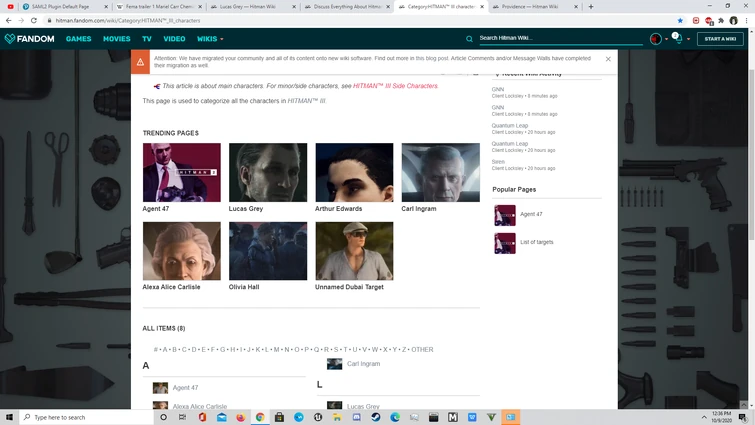This screenshot has height=425, width=755.
Task: Close the Providence Hitman Wiki tab
Action: coord(576,7)
